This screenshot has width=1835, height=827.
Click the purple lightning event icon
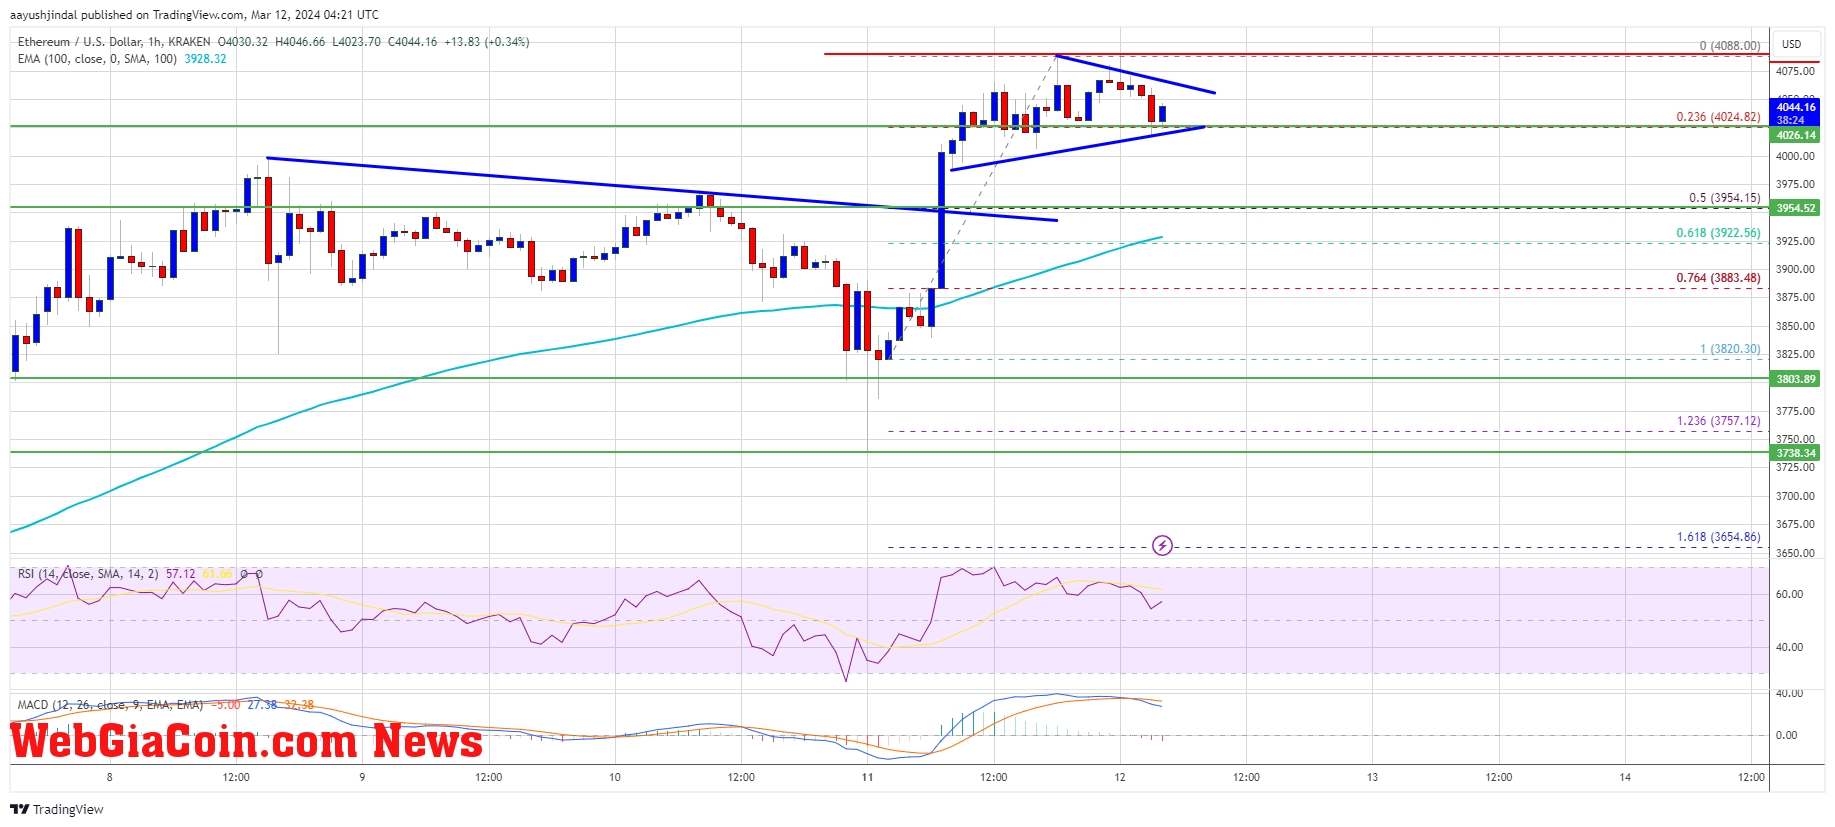click(x=1162, y=545)
